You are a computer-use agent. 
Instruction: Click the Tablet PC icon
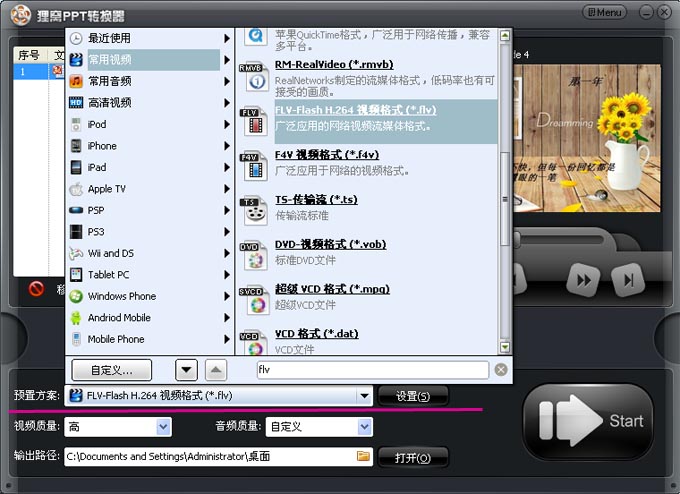[x=76, y=275]
